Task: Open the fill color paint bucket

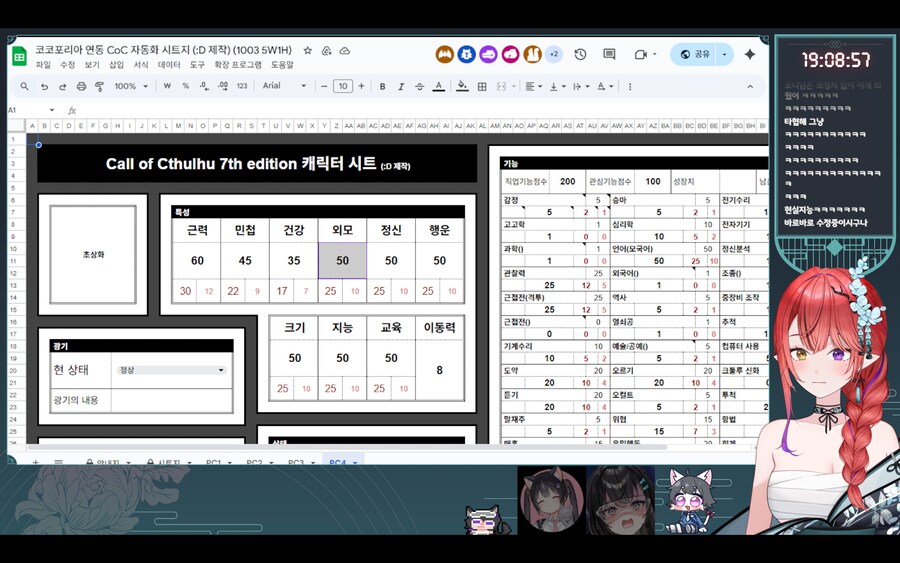Action: click(x=462, y=86)
